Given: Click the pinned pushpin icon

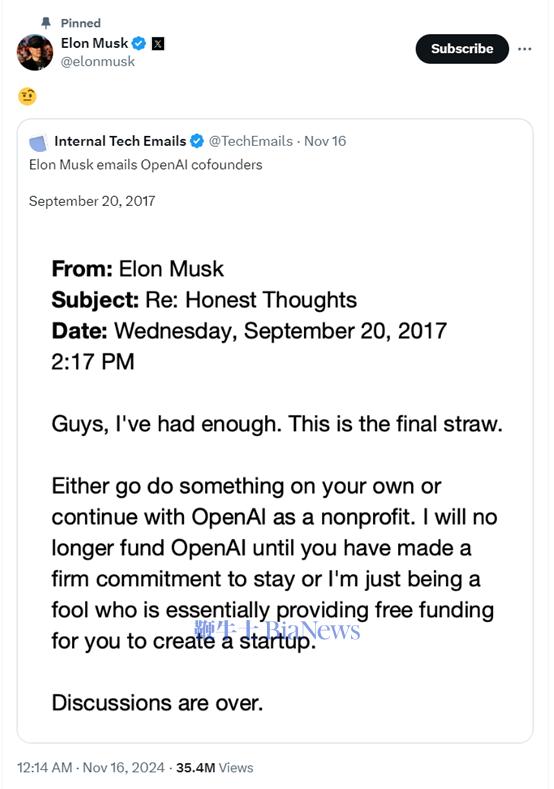Looking at the screenshot, I should click(46, 23).
